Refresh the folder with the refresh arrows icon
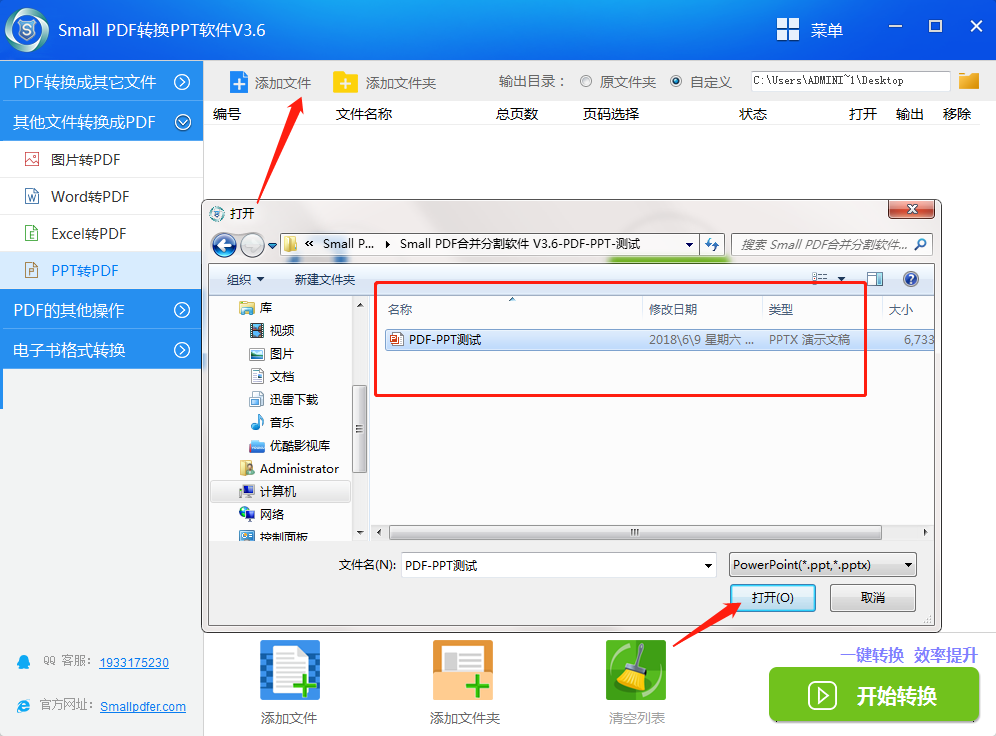The width and height of the screenshot is (996, 736). 712,244
